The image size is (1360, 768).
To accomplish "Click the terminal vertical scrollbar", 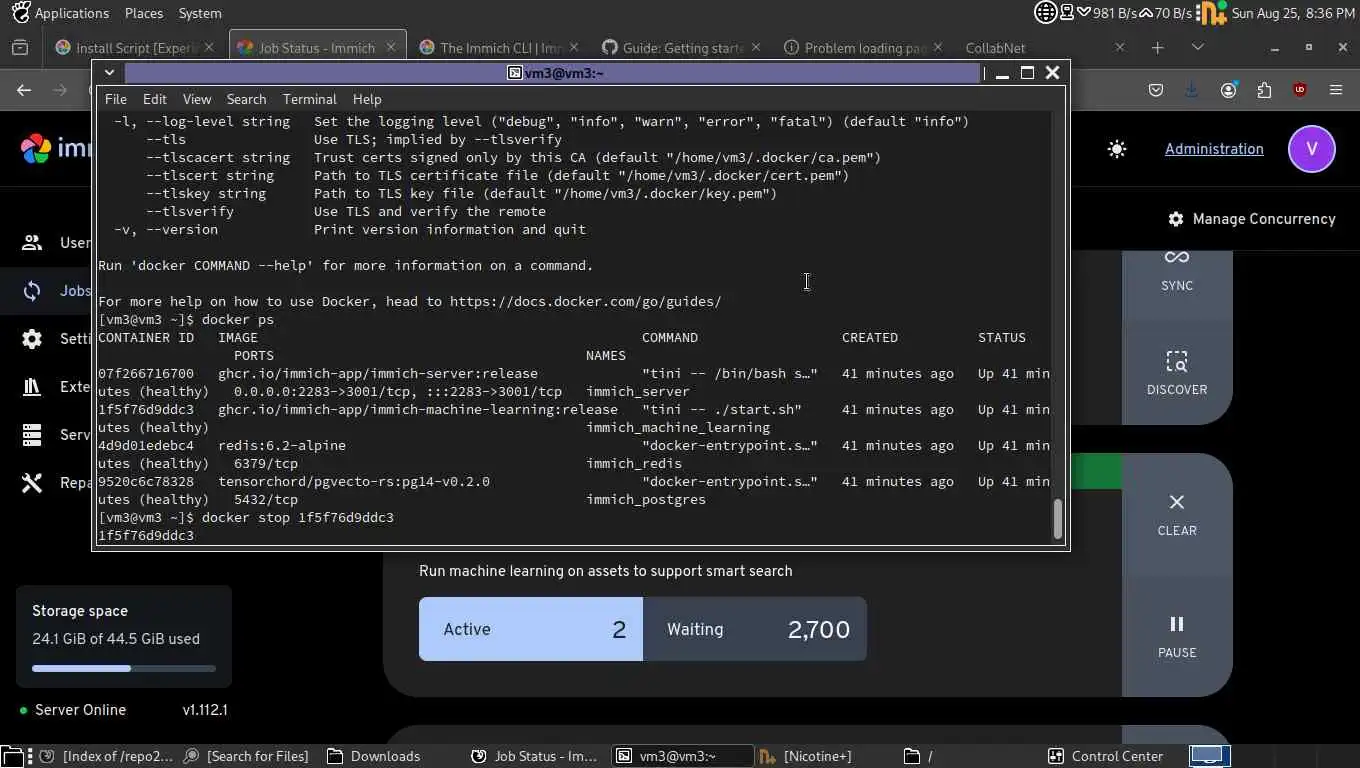I will [1057, 518].
